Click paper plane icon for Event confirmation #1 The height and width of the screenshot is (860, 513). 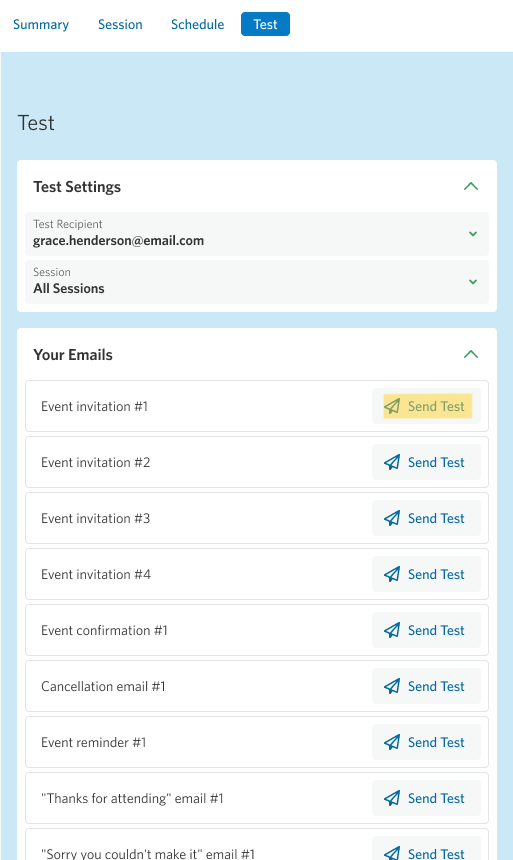click(392, 630)
